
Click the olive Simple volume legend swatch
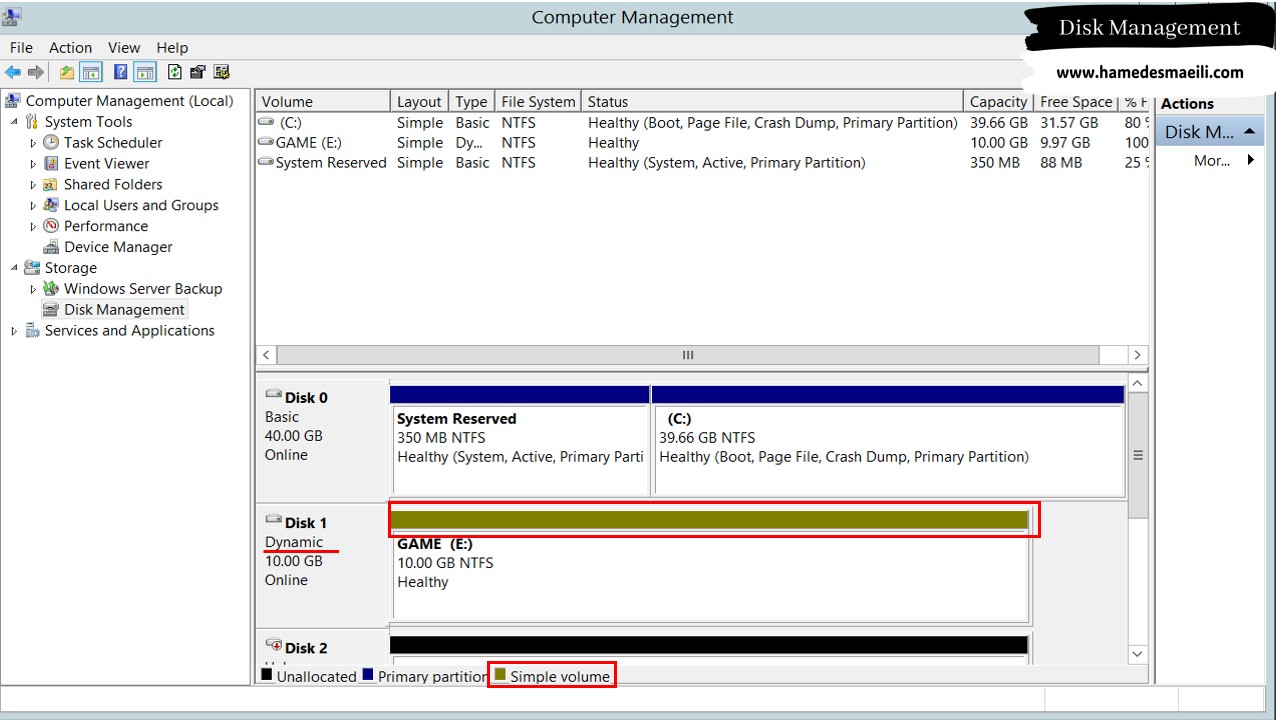pyautogui.click(x=500, y=675)
